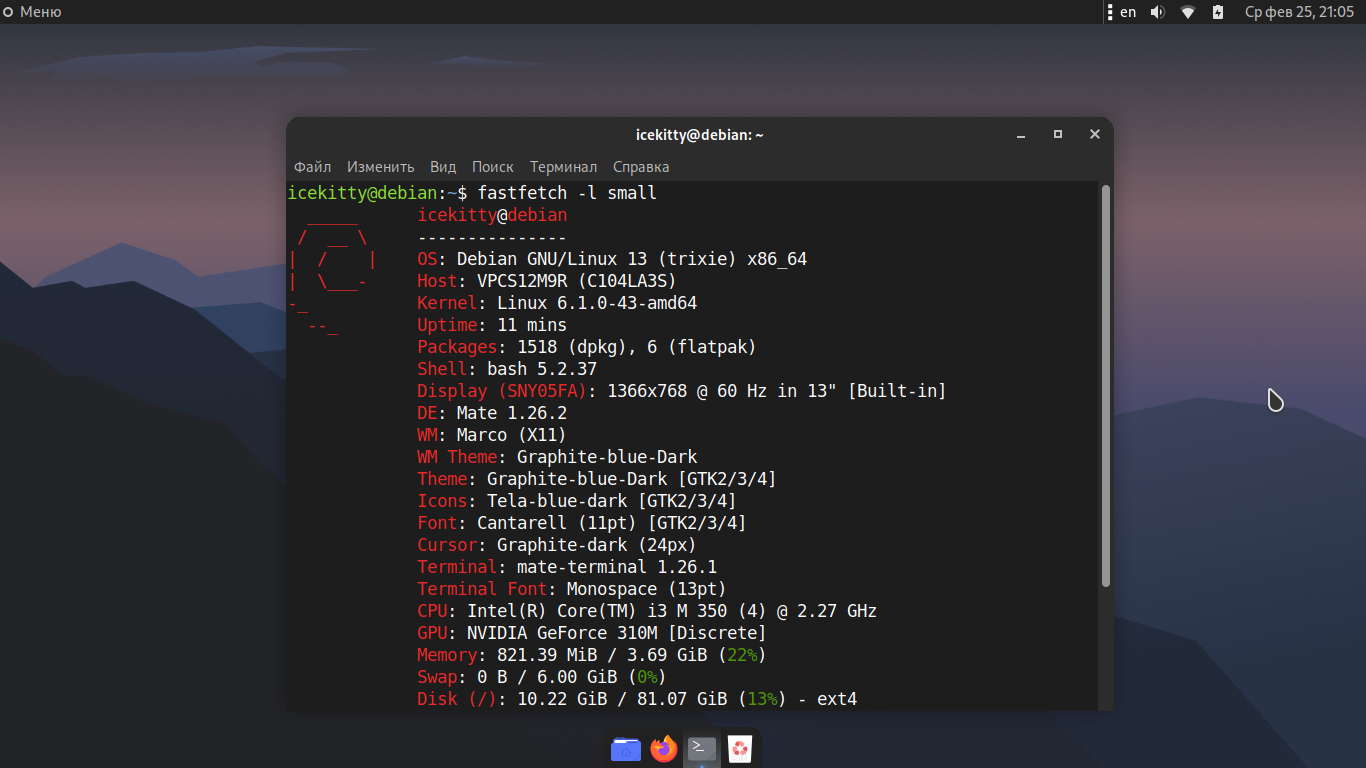This screenshot has height=768, width=1366.
Task: Click the terminal icon in the dock
Action: [x=702, y=748]
